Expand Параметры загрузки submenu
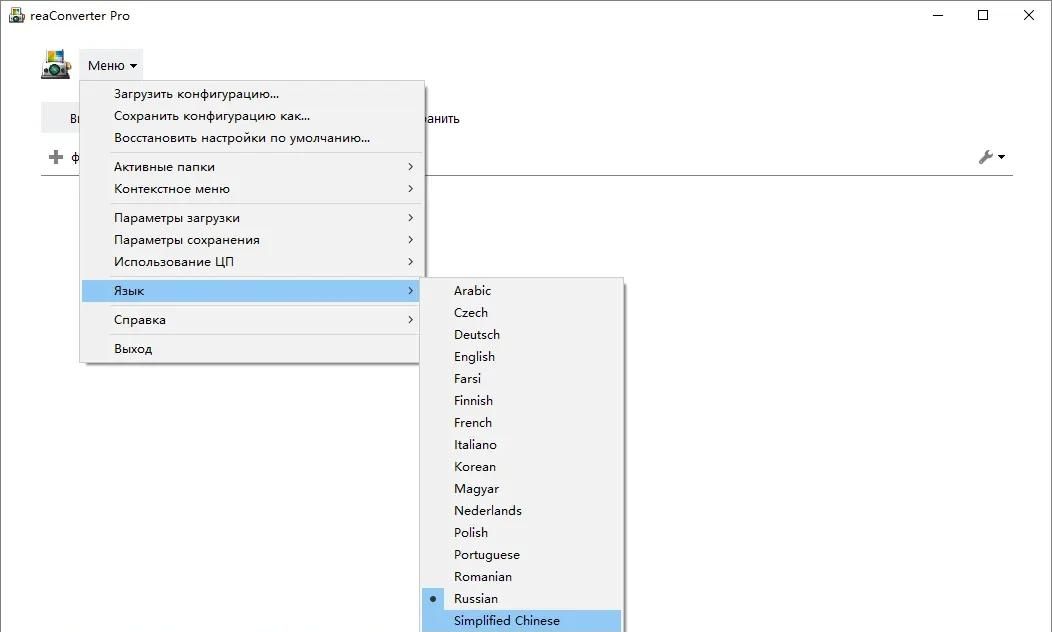The width and height of the screenshot is (1052, 632). (x=252, y=218)
